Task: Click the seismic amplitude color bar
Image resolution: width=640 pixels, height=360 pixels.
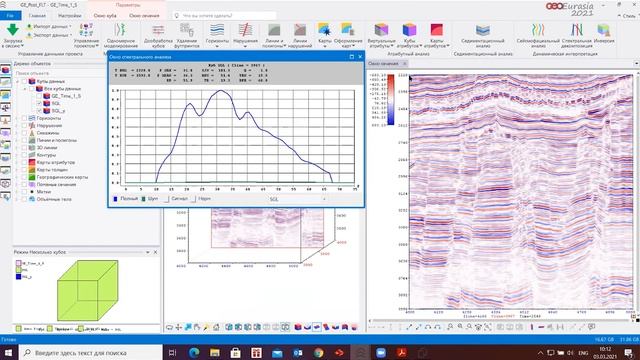Action: pyautogui.click(x=391, y=100)
